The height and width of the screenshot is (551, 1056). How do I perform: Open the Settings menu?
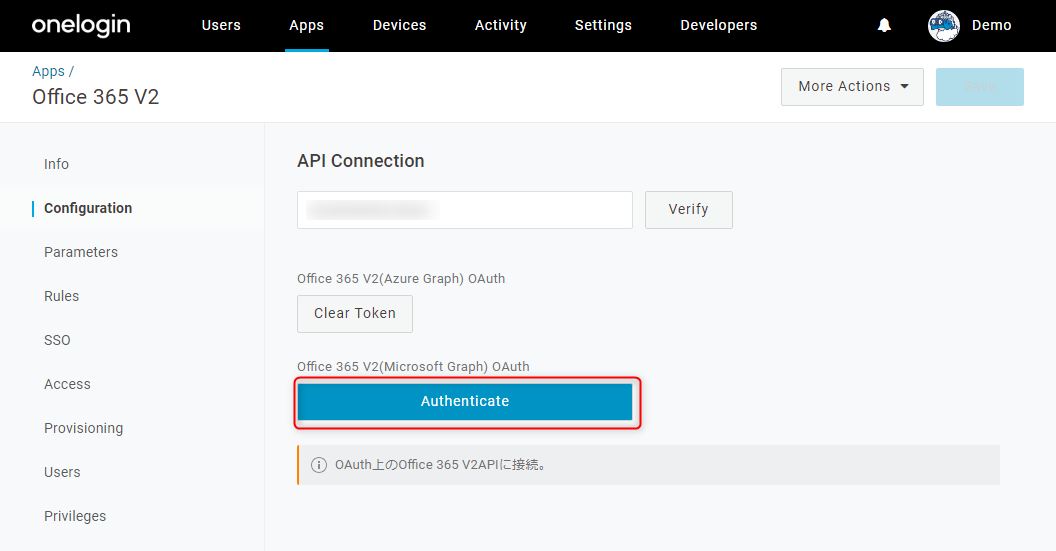point(603,26)
